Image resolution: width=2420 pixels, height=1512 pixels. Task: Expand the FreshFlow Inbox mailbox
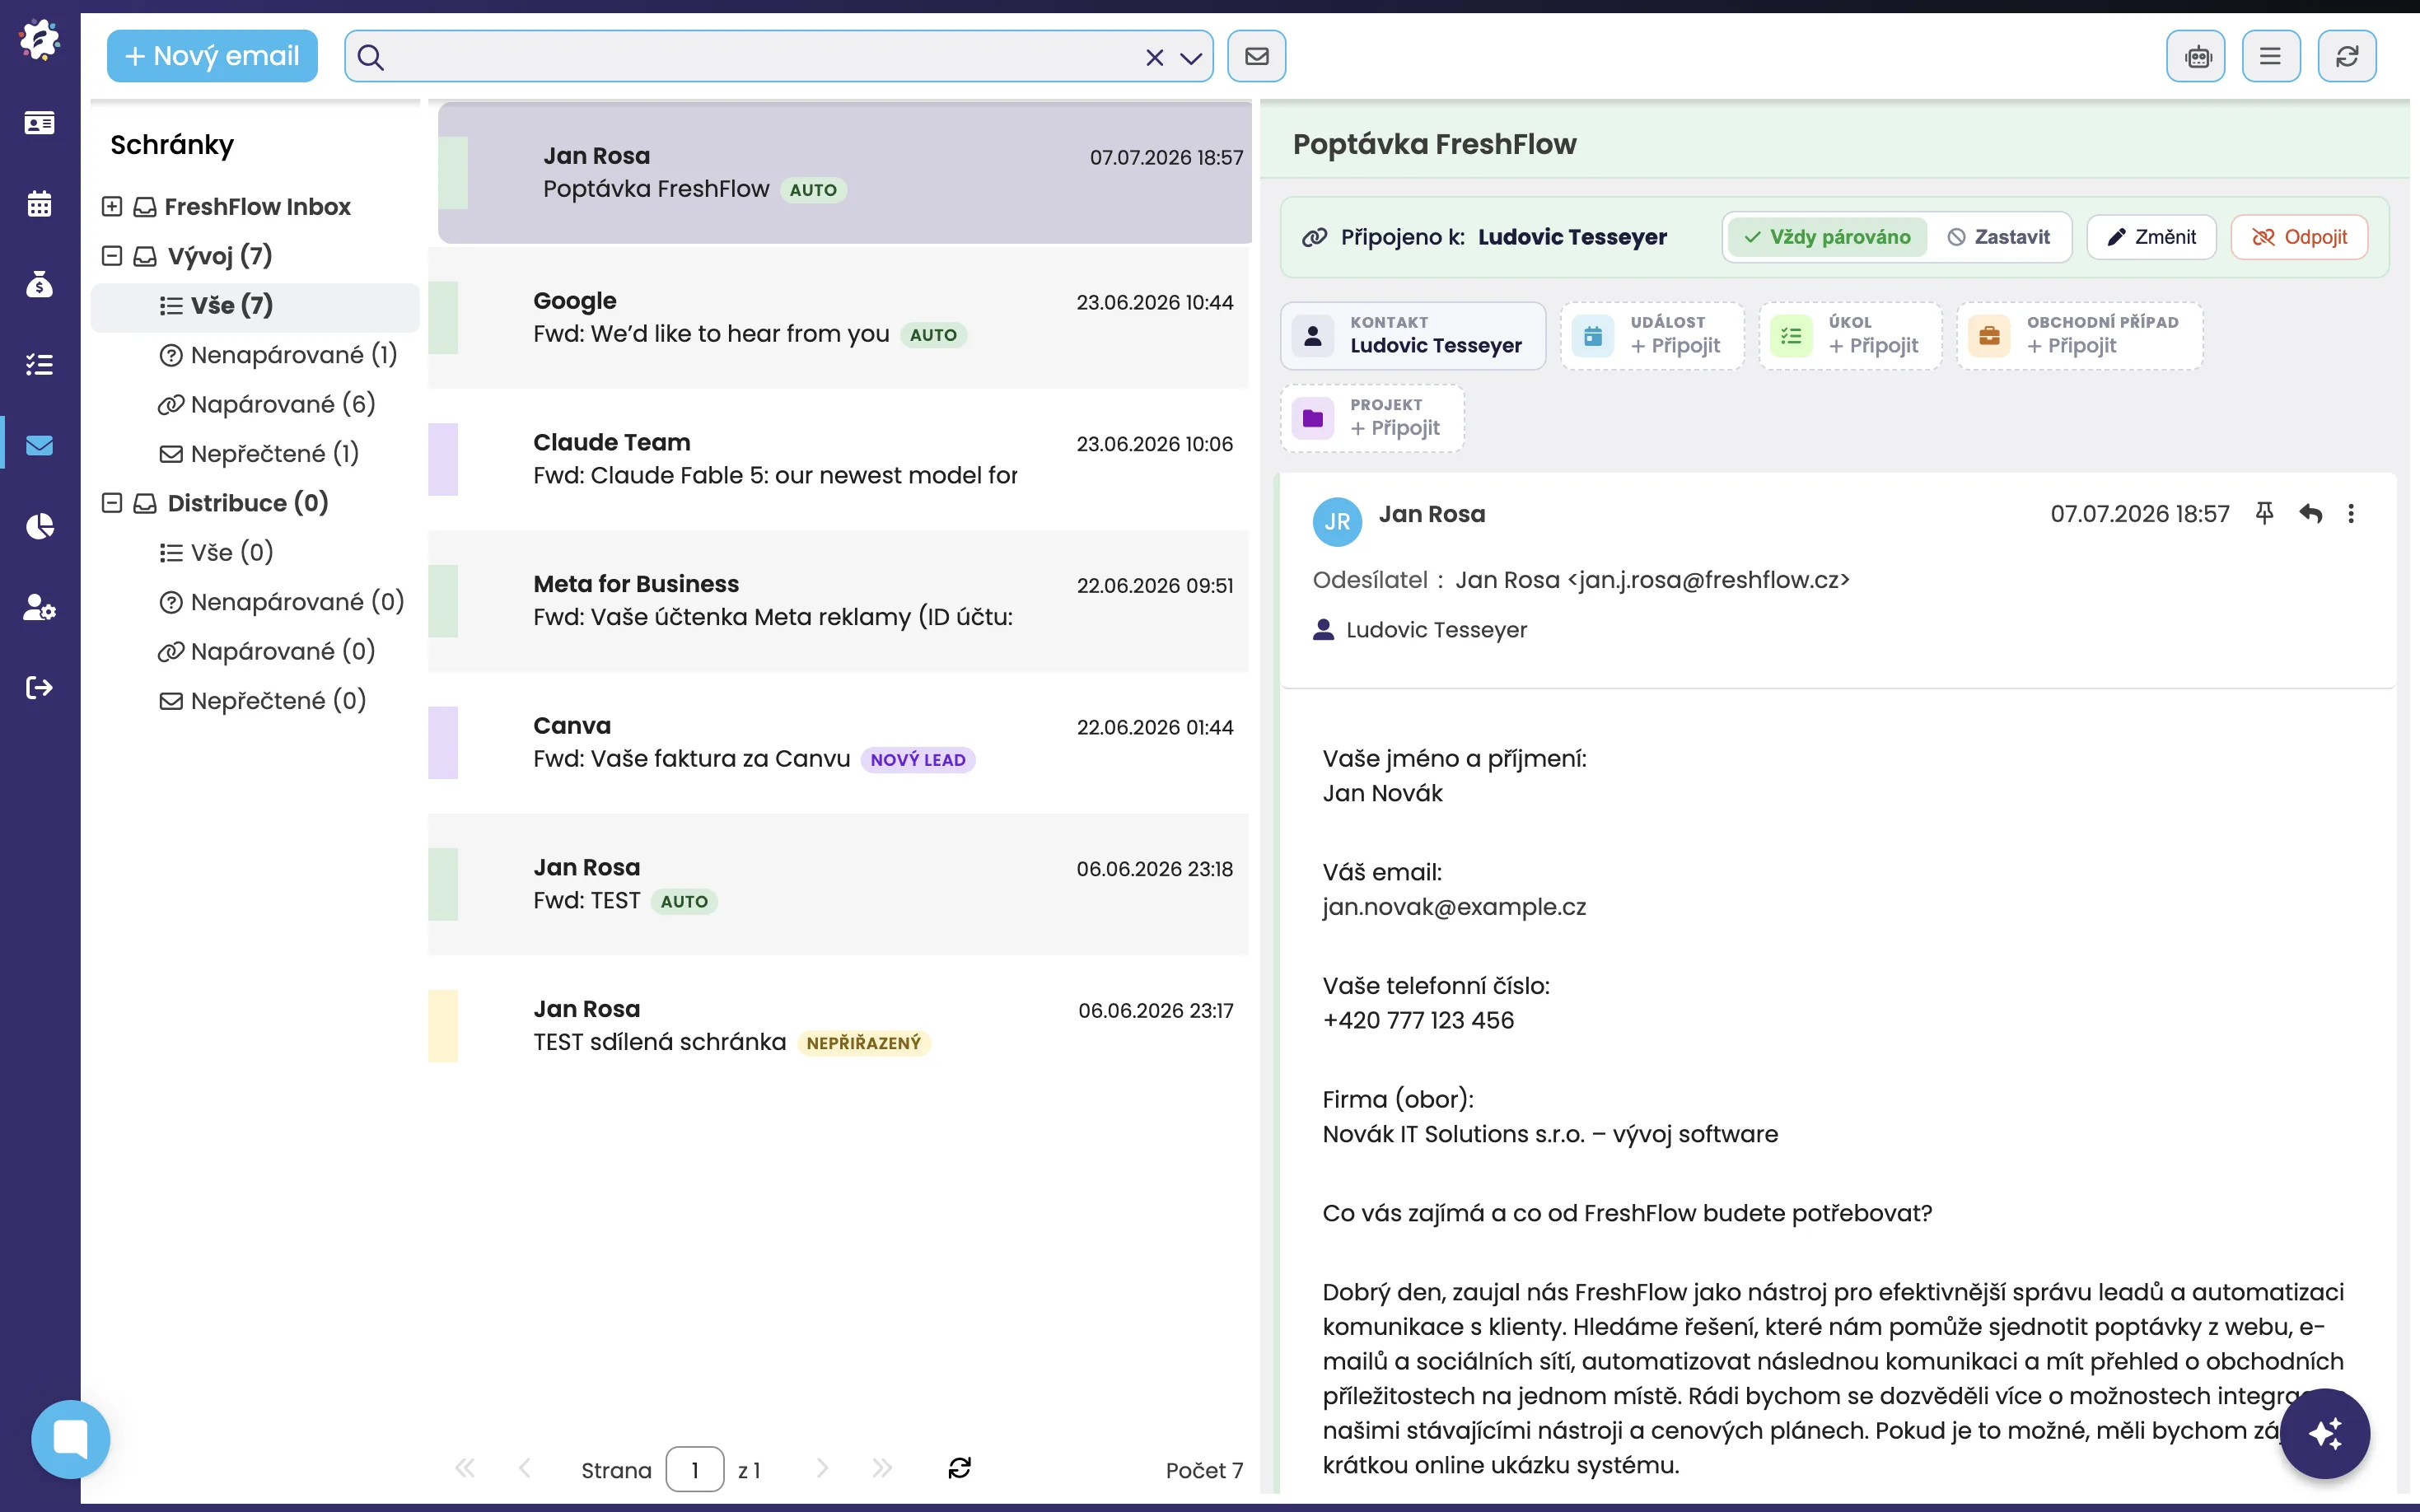(x=112, y=206)
